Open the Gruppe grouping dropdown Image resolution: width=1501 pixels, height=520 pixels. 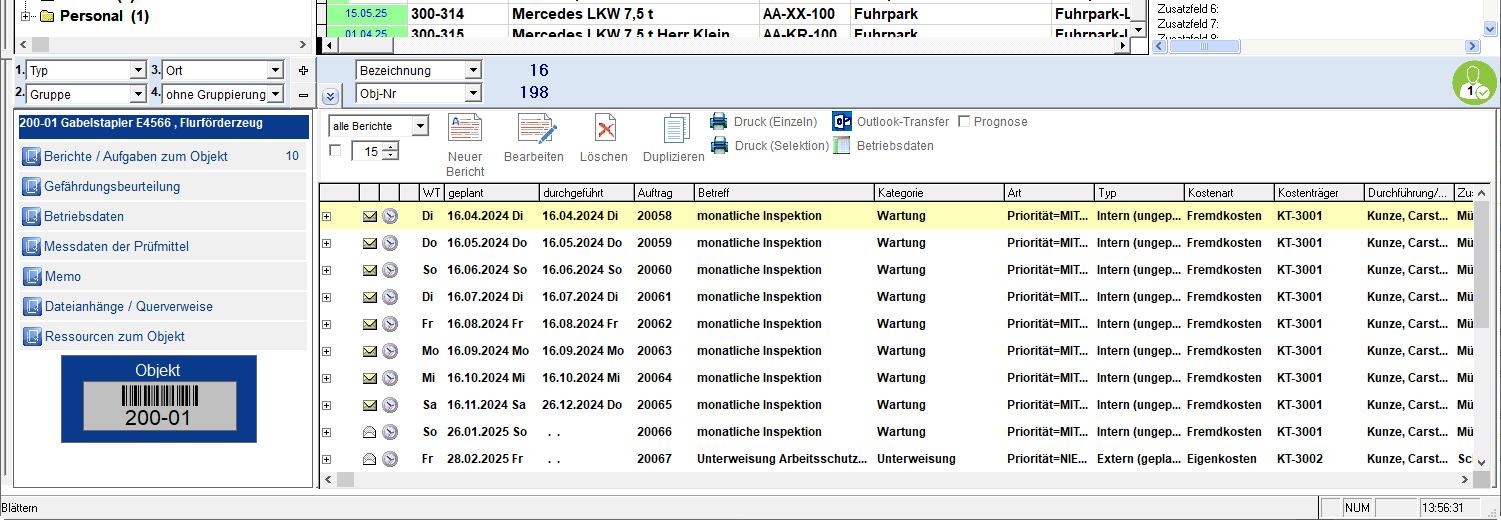(138, 95)
